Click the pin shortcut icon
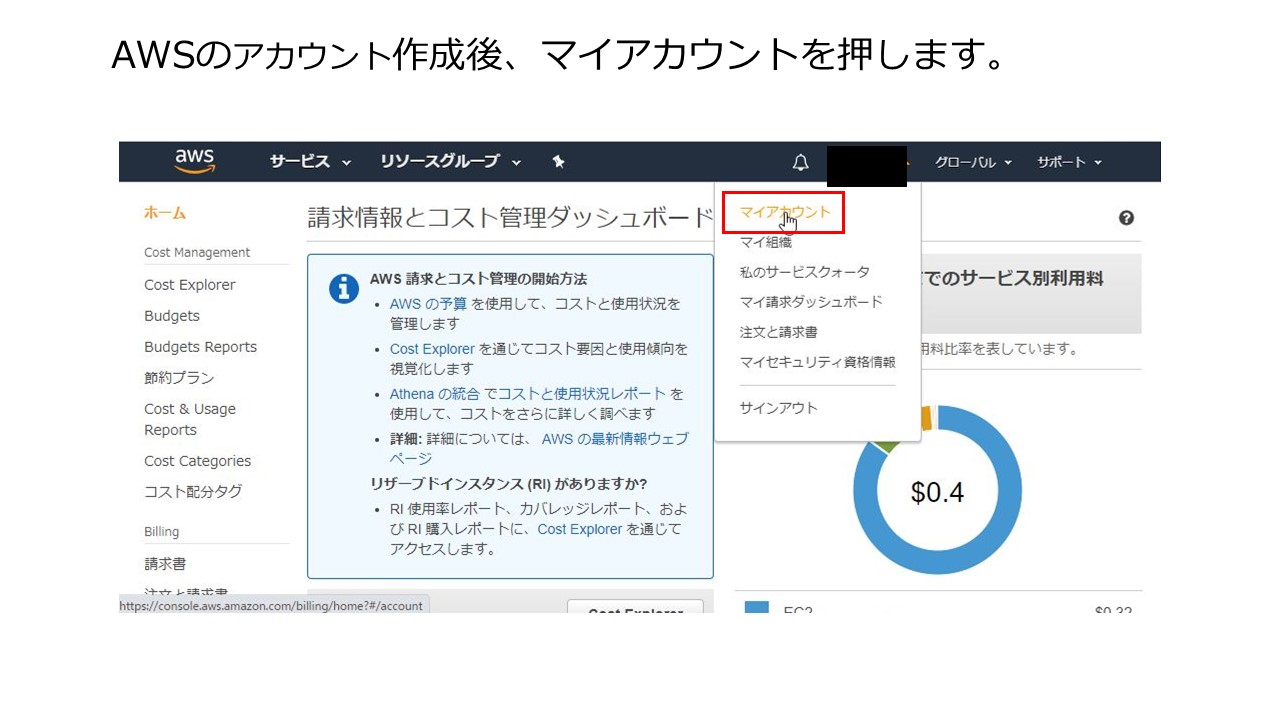 tap(559, 162)
